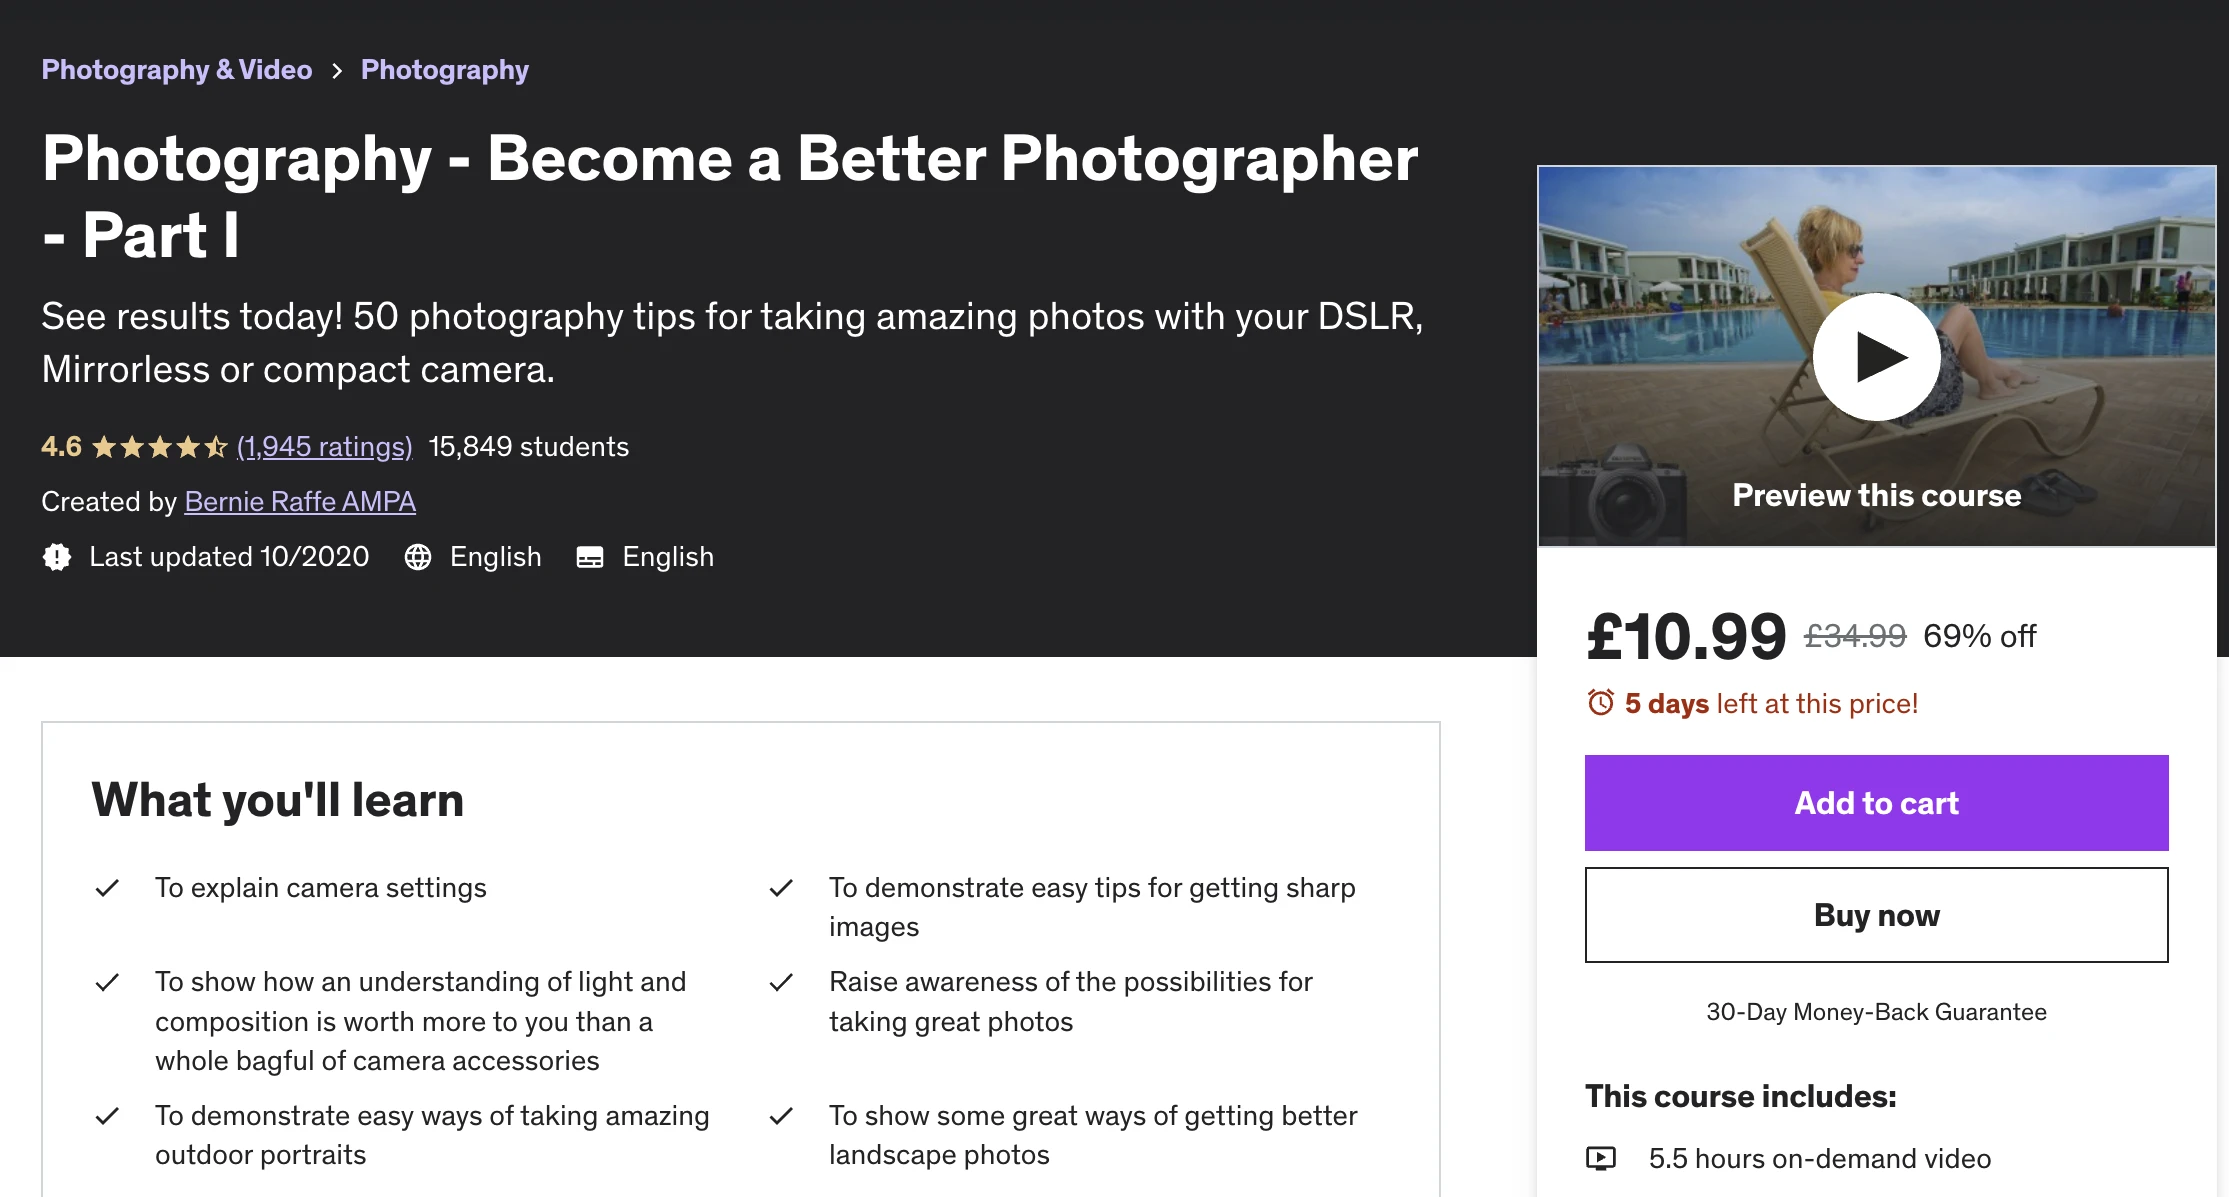This screenshot has height=1197, width=2229.
Task: Click the checkmark icon next to sharp images
Action: tap(783, 886)
